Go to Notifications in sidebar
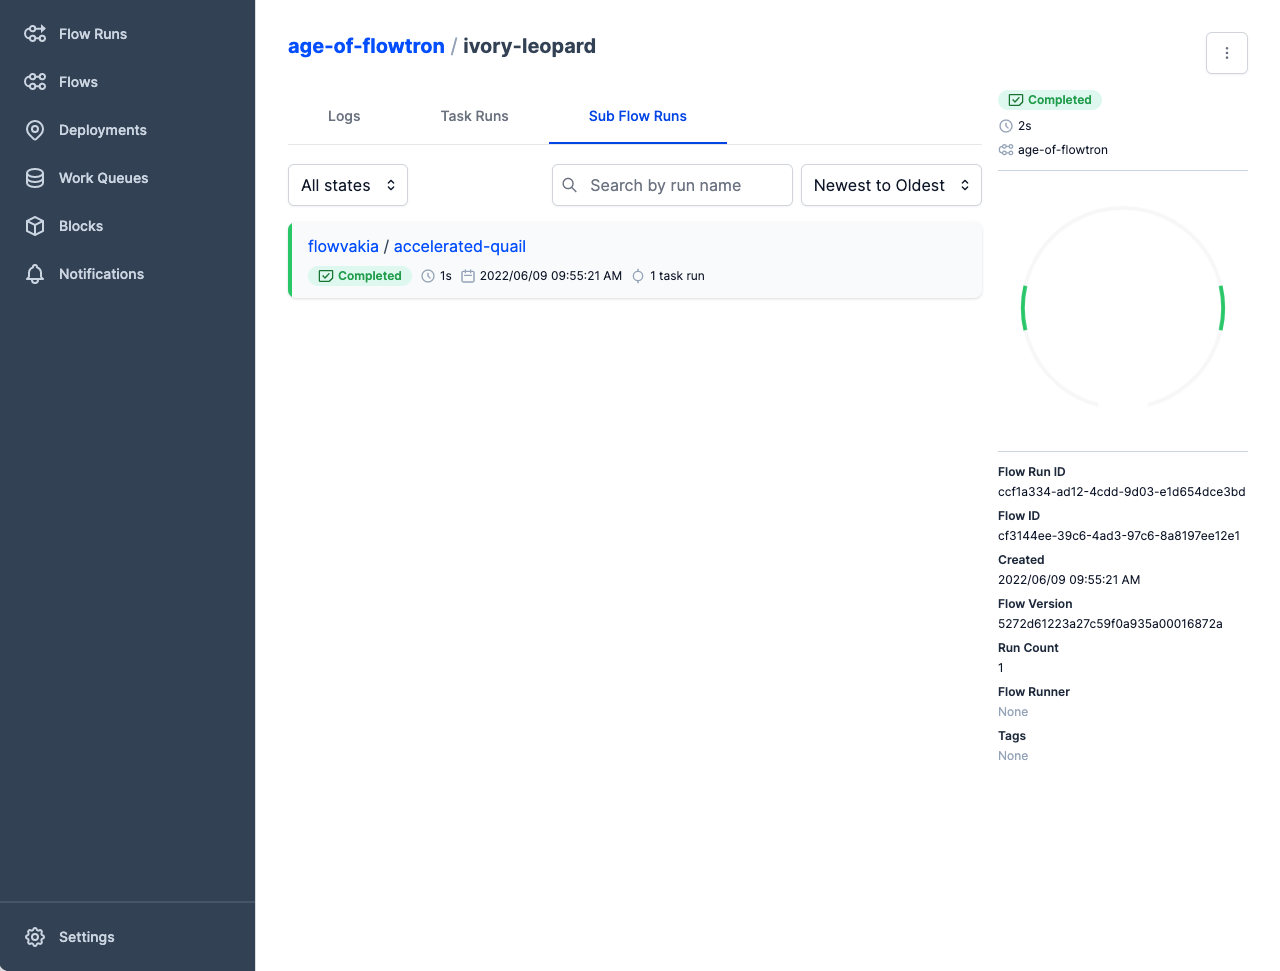 point(101,274)
